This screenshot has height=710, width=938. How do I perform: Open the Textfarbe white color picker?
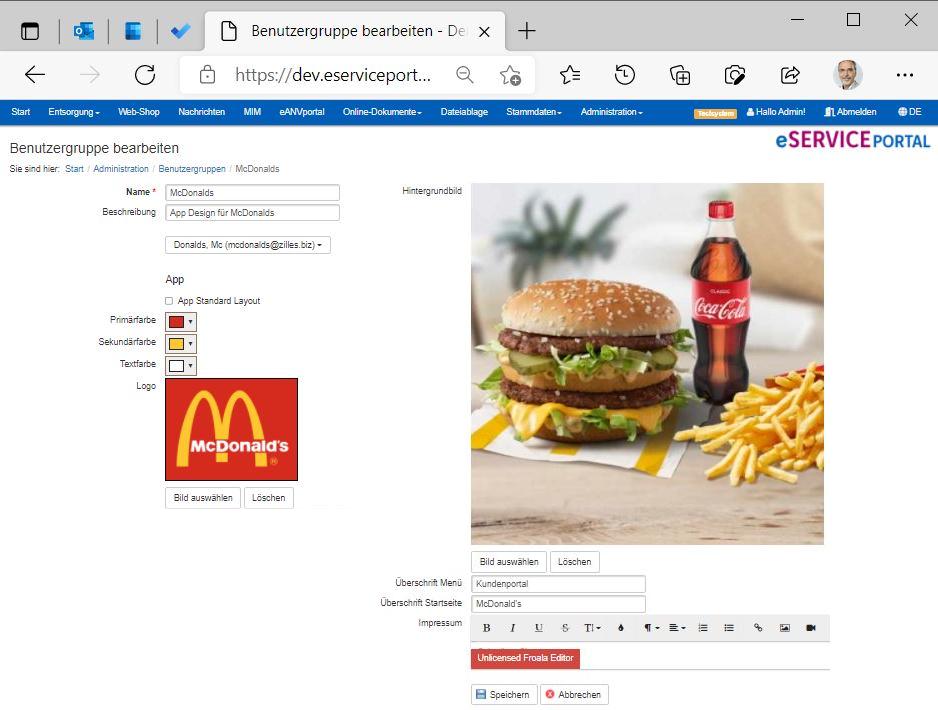(x=181, y=365)
